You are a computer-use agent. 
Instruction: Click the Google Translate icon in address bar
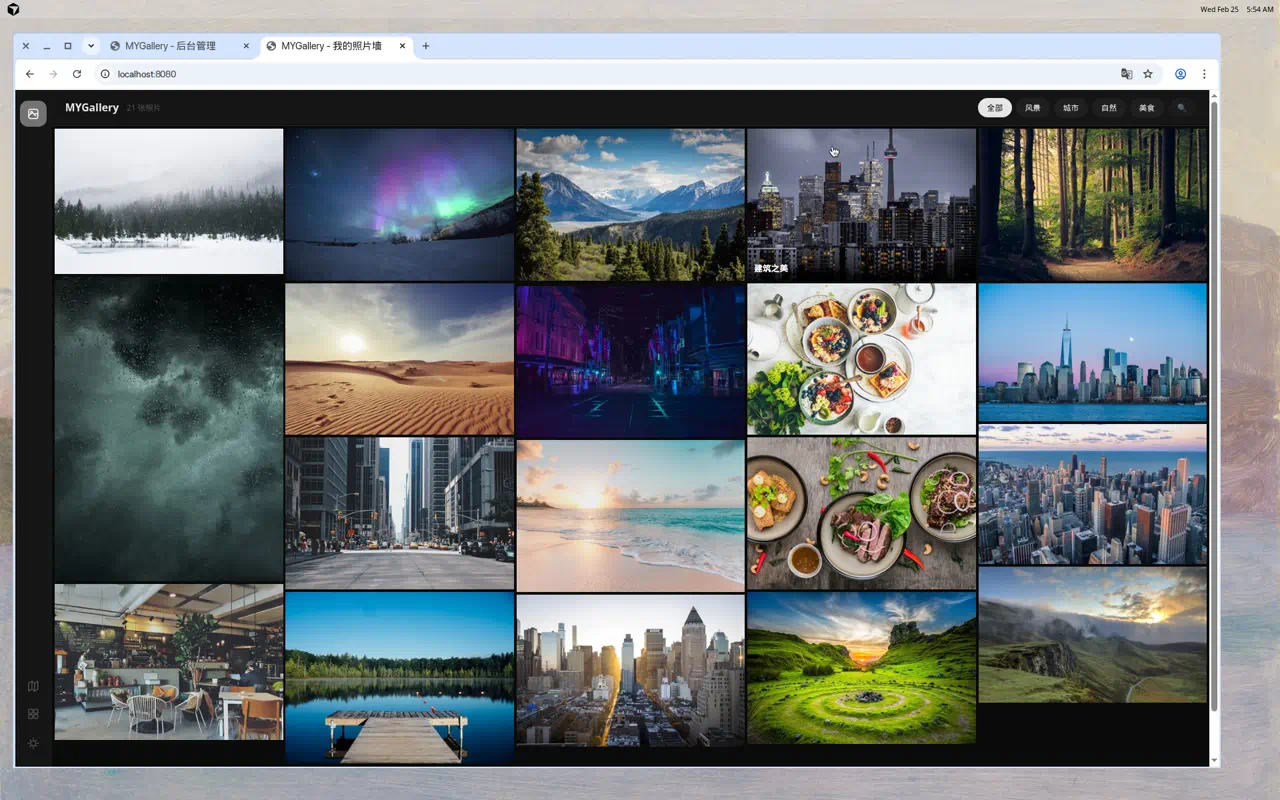click(1127, 74)
